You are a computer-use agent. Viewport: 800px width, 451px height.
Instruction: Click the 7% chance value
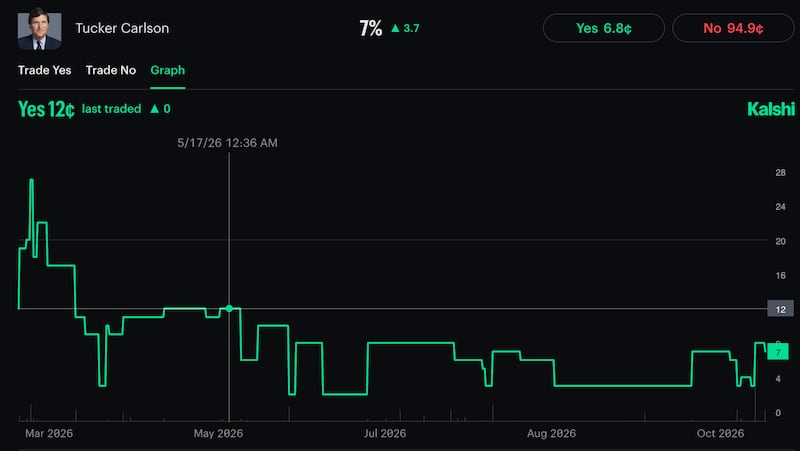370,28
